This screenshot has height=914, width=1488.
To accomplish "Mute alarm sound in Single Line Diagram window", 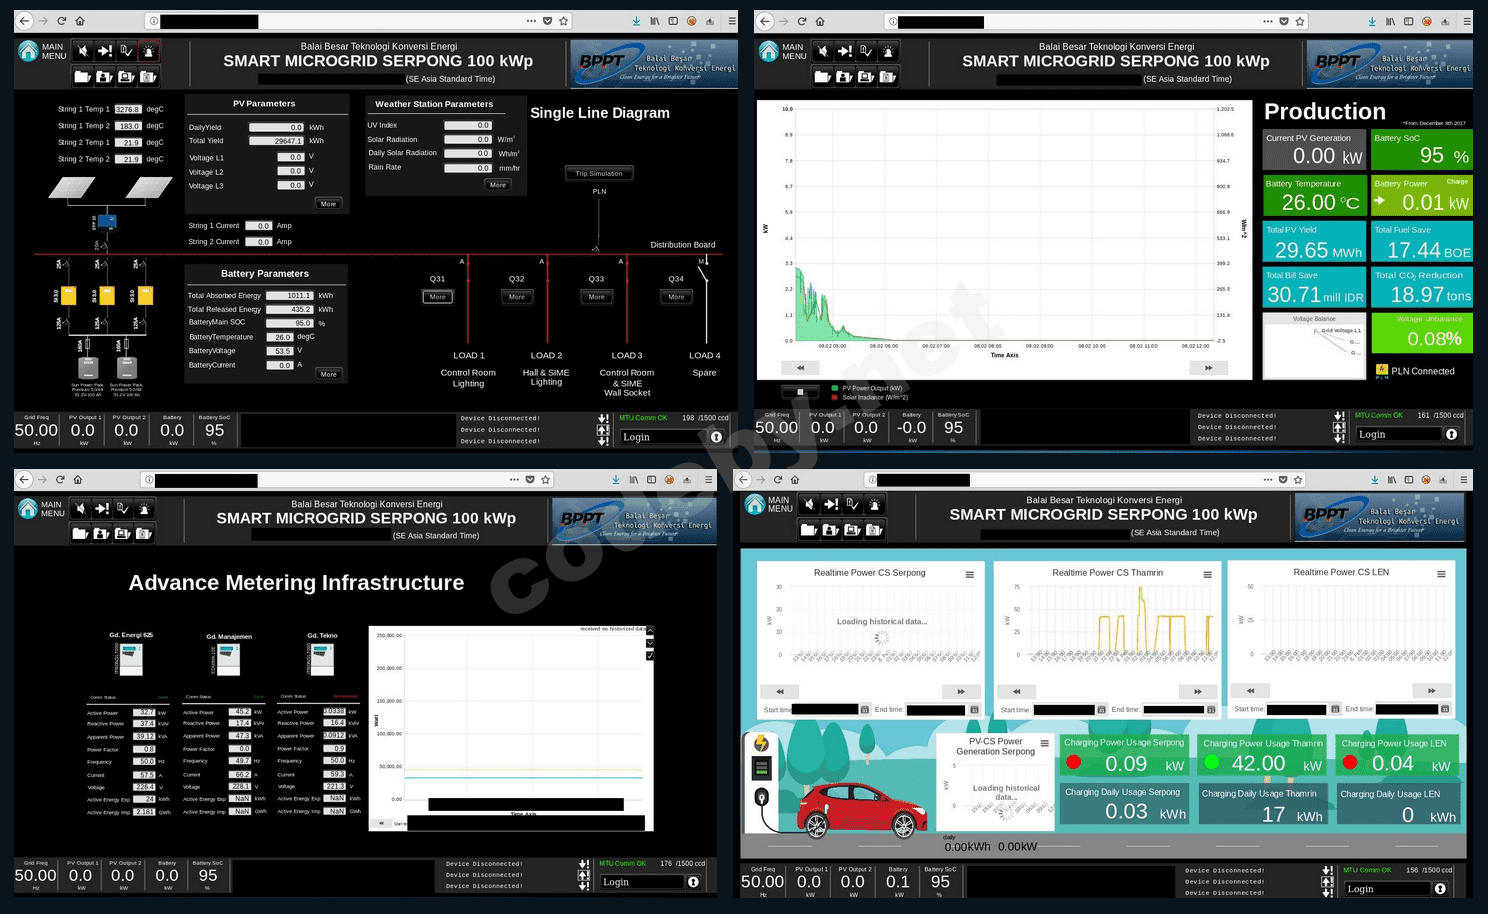I will pyautogui.click(x=83, y=51).
